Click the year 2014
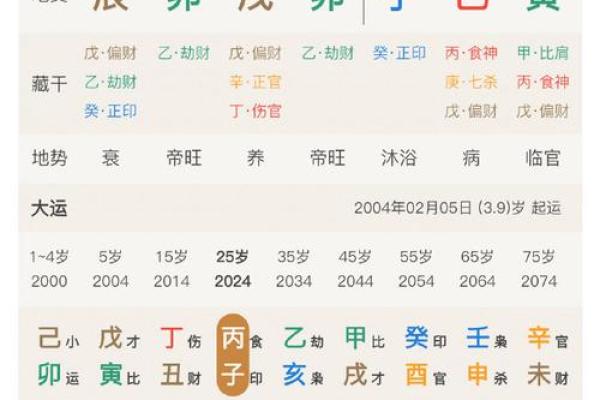600x400 pixels. (x=172, y=282)
